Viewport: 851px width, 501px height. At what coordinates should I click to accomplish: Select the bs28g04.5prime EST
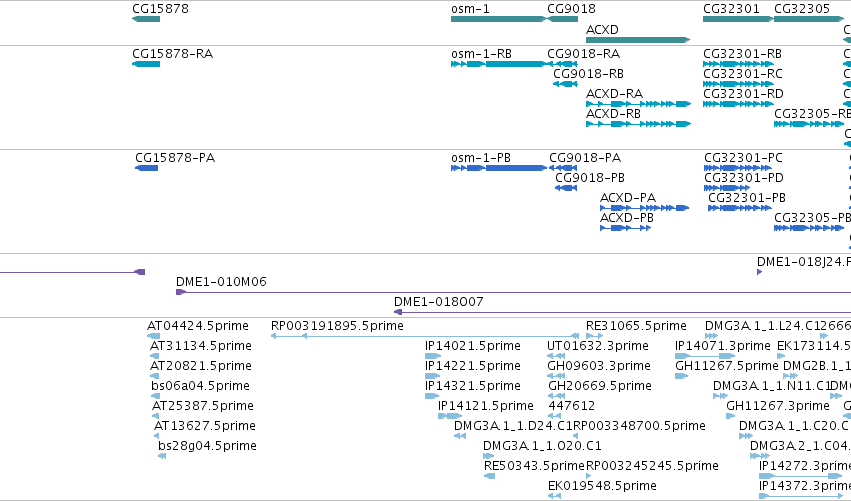coord(162,456)
